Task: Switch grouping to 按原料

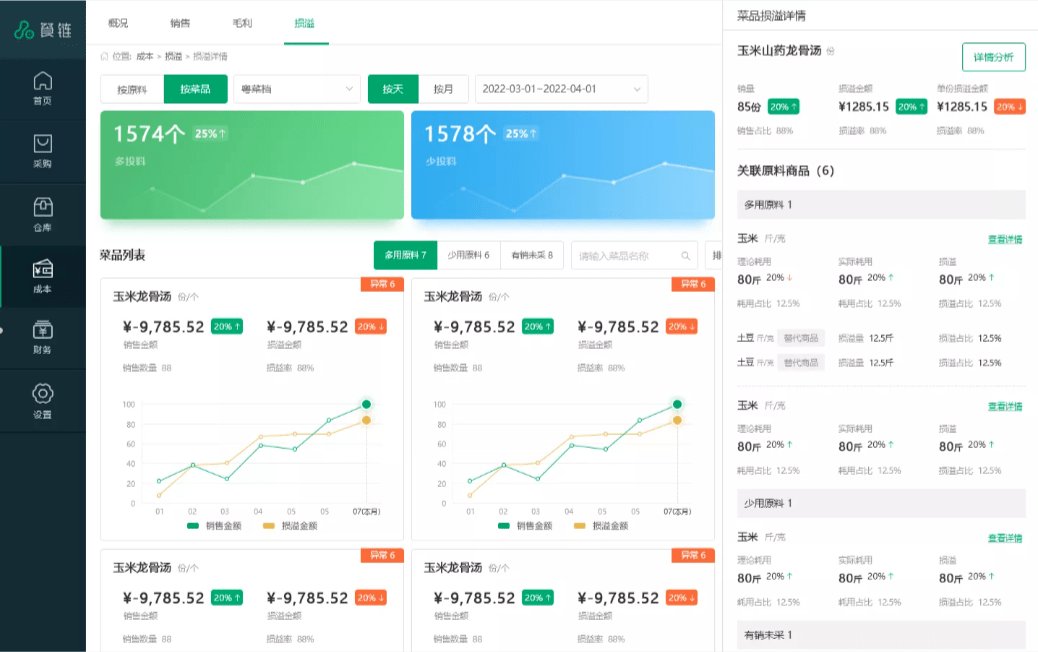Action: (132, 89)
